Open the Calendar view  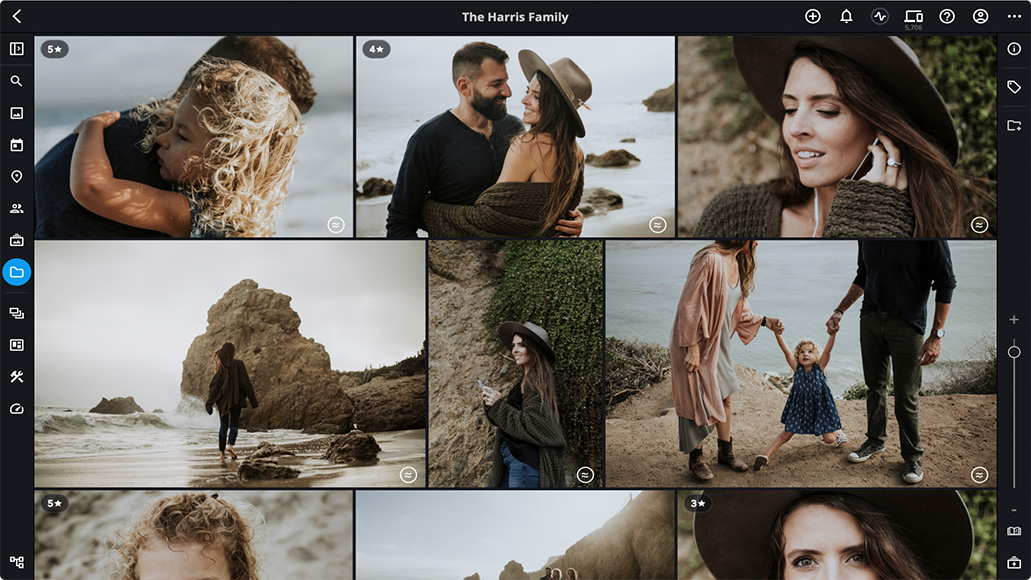(16, 145)
